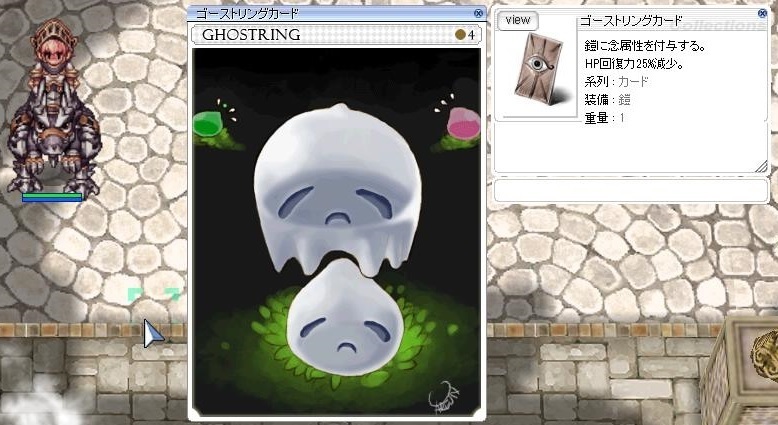
Task: Click the card window title bar ゴーストリングカード
Action: 336,14
